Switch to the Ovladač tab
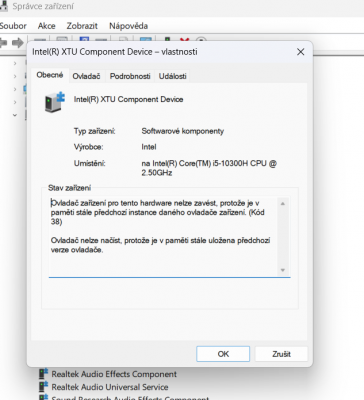This screenshot has width=364, height=400. pos(86,76)
